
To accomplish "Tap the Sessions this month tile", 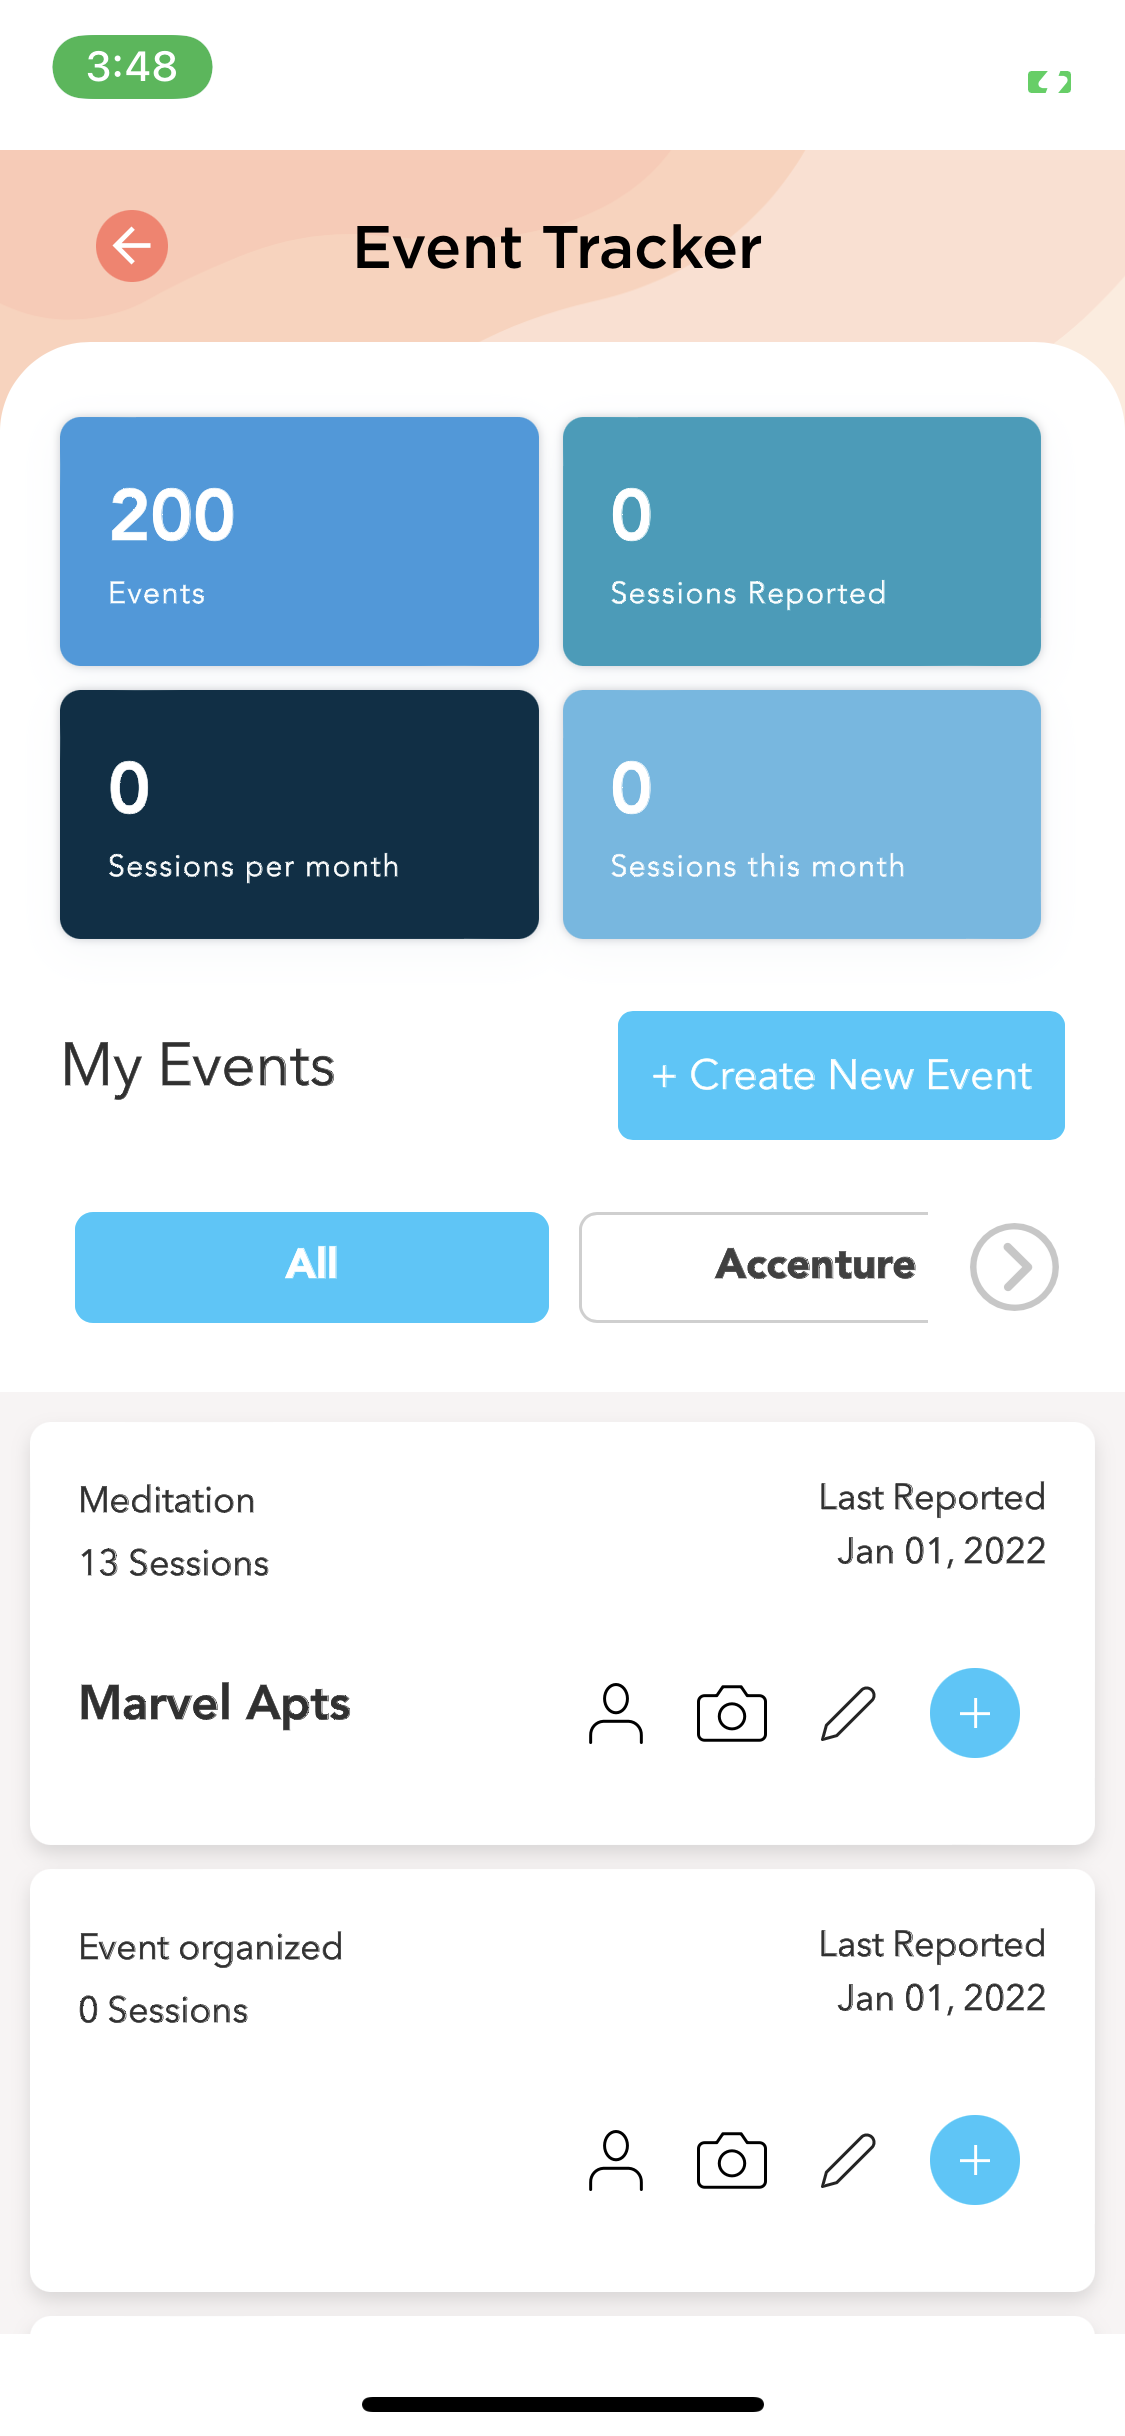I will pyautogui.click(x=802, y=814).
